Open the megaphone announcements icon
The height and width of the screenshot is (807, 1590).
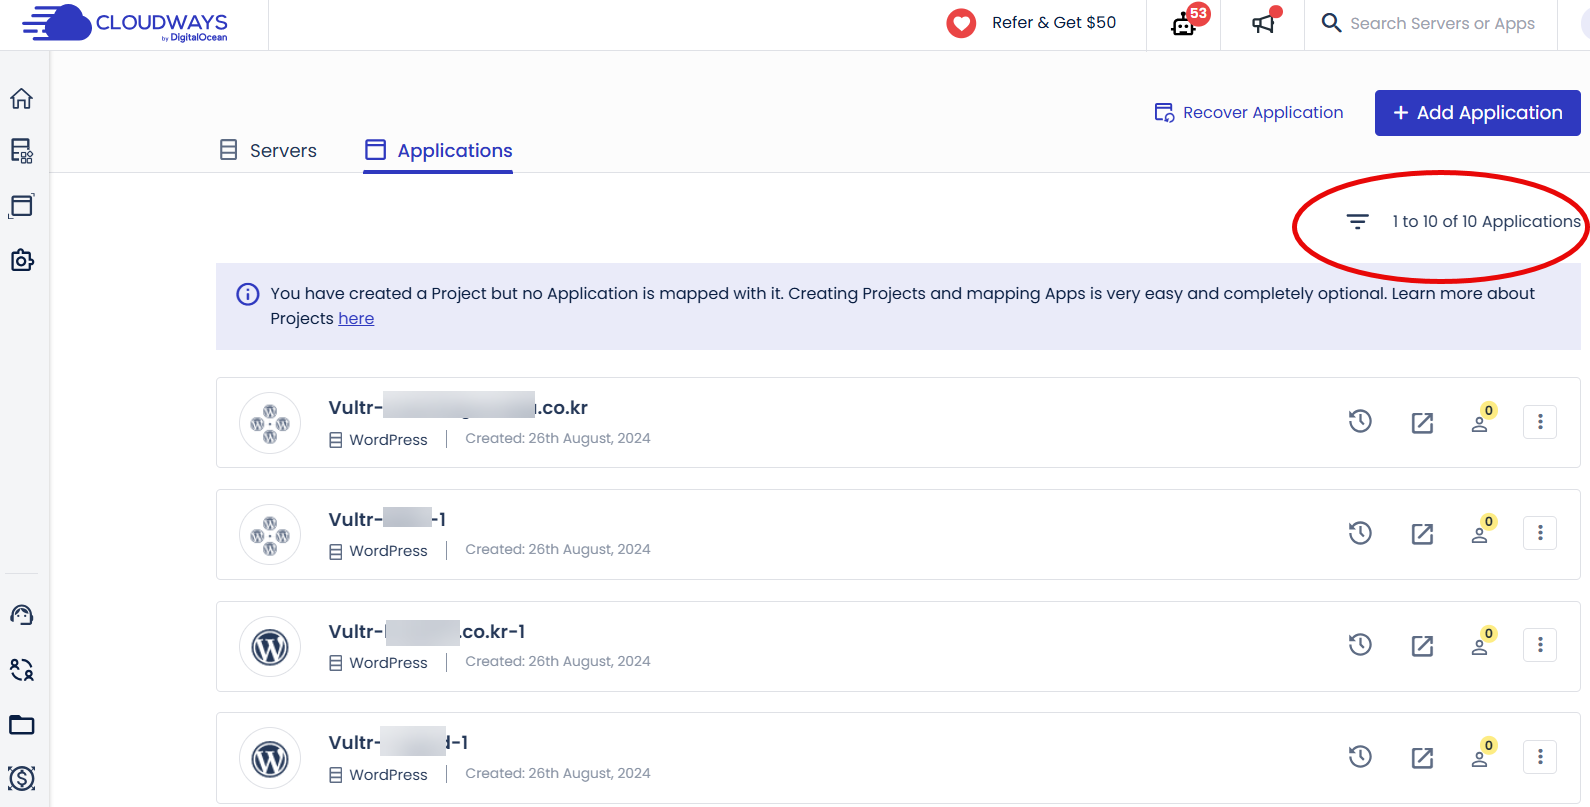point(1265,22)
